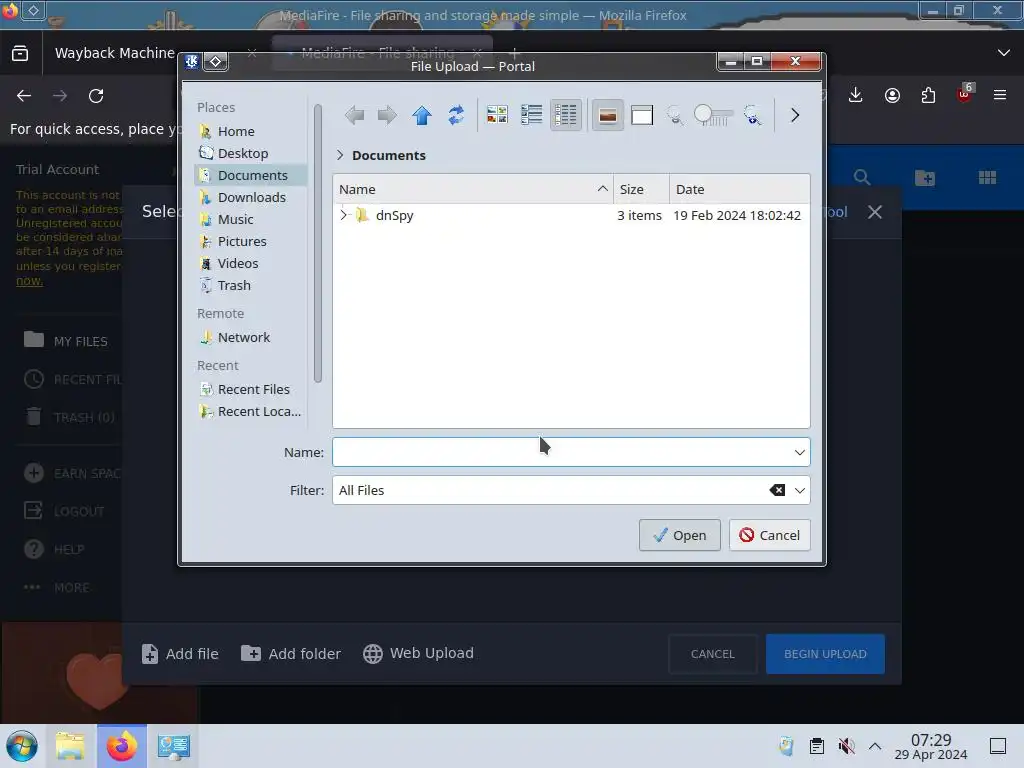Select Documents in Places panel
1024x768 pixels.
point(251,175)
